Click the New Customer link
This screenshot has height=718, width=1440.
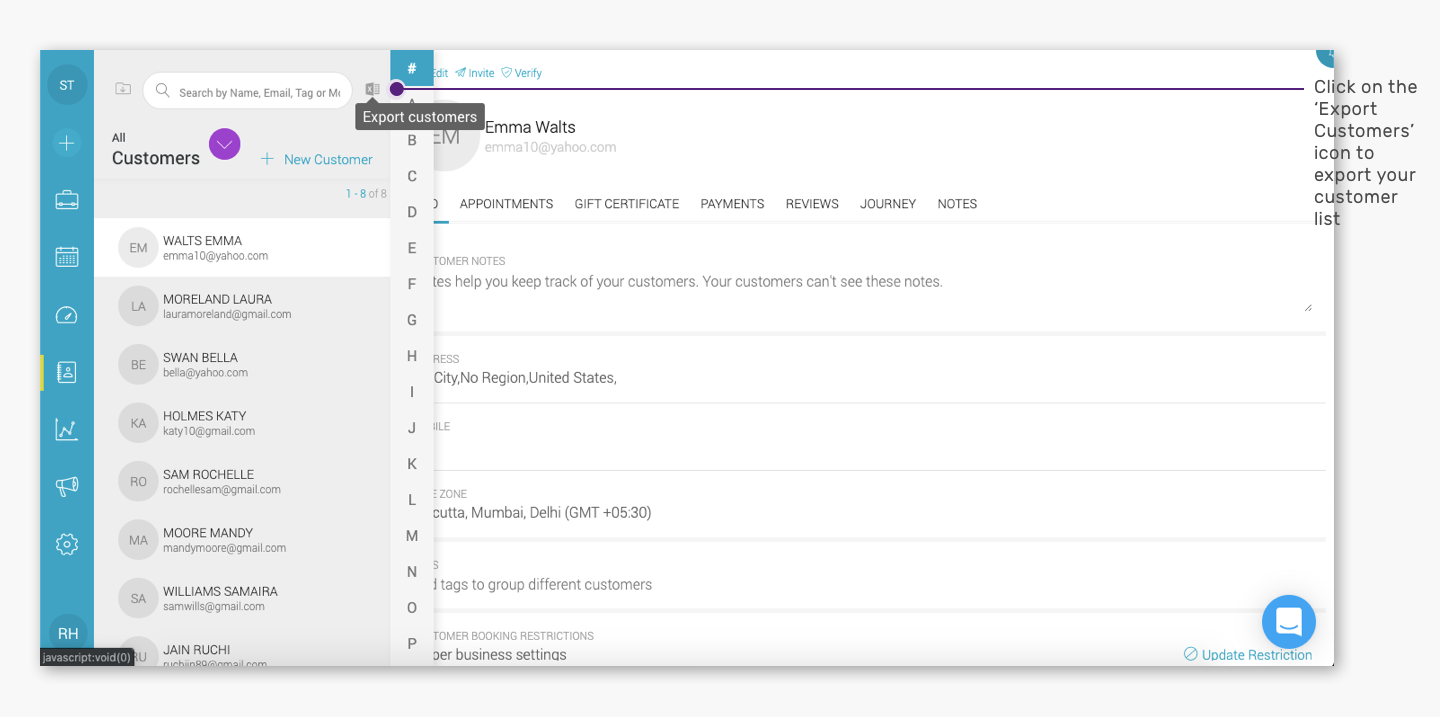(x=317, y=159)
